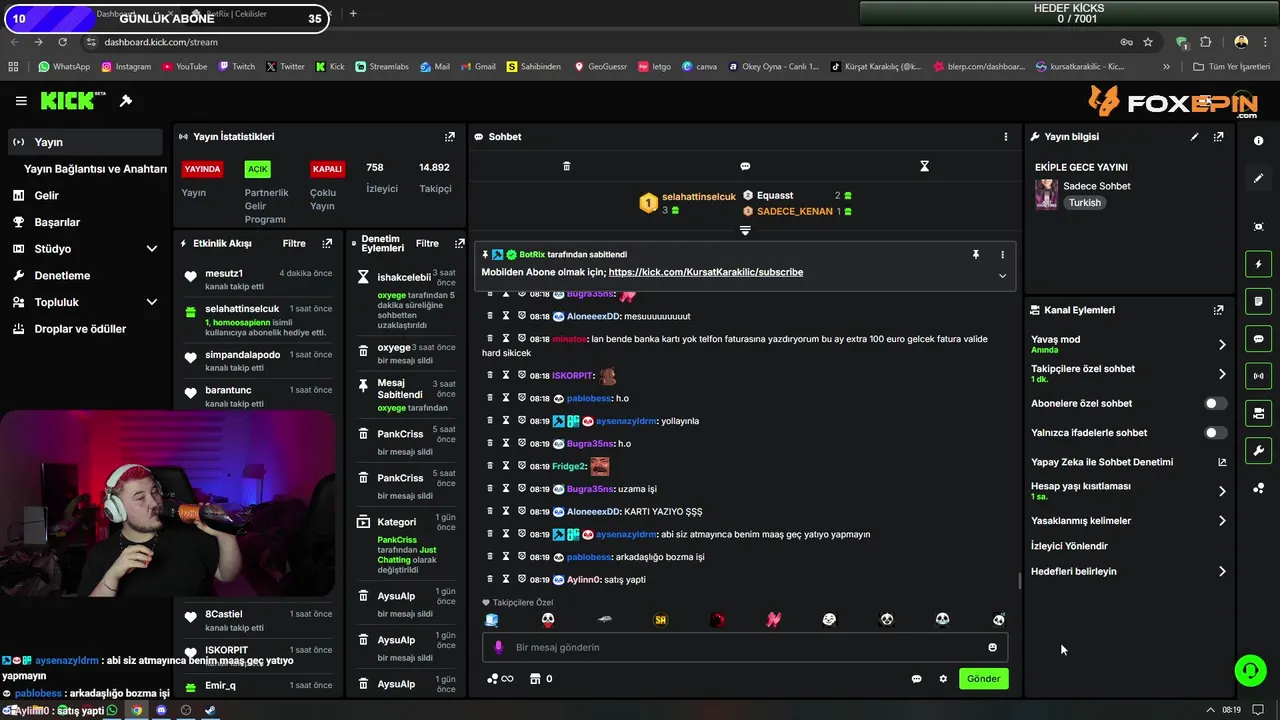
Task: Click the chat bubble icon in right sidebar
Action: click(1258, 339)
